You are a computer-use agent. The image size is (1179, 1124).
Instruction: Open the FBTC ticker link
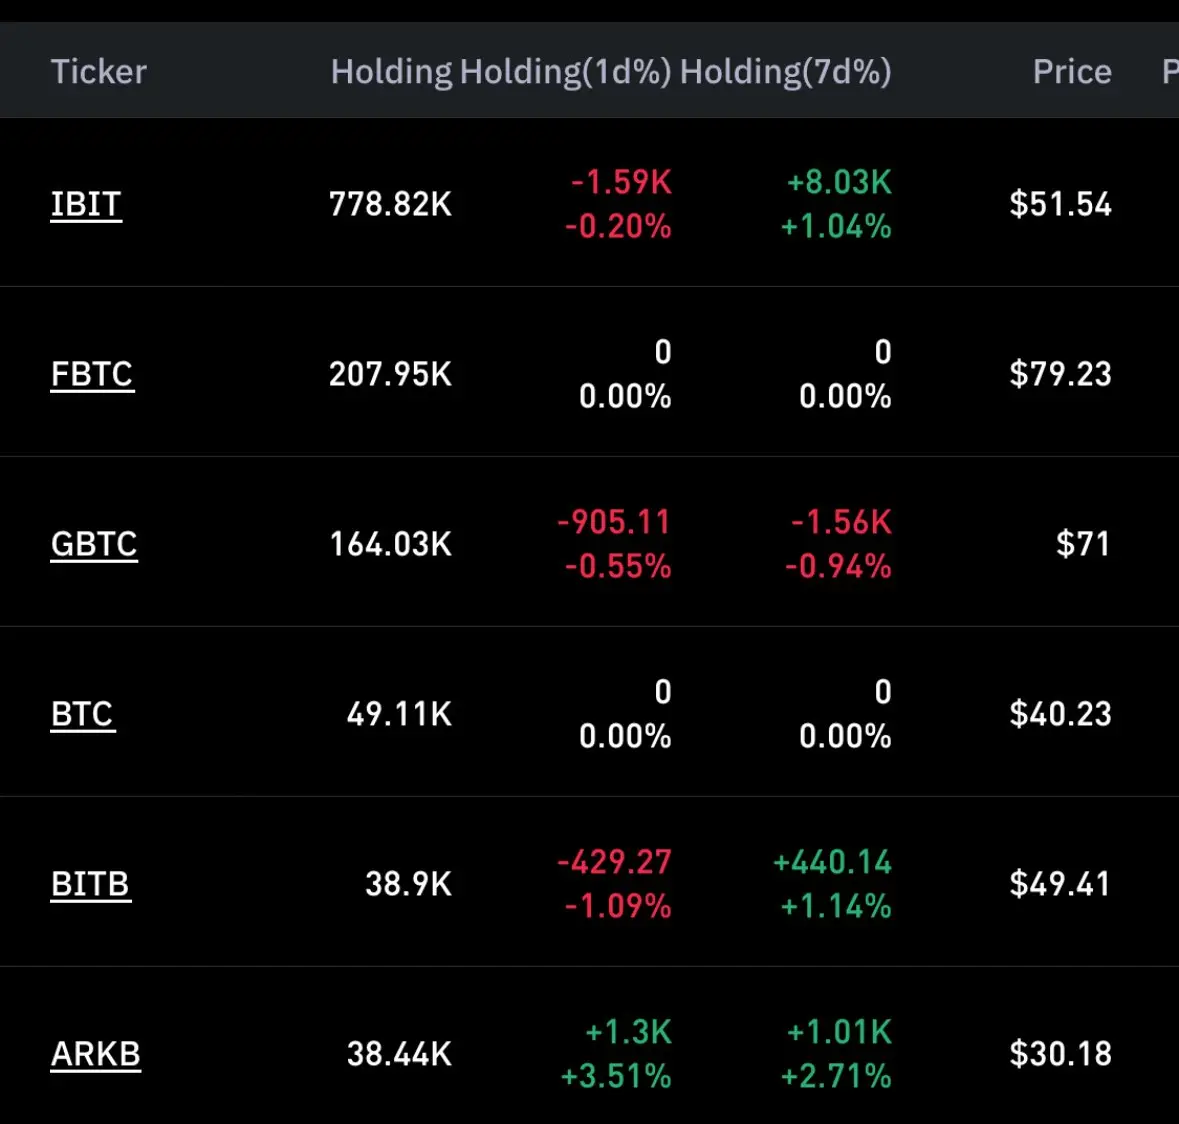click(92, 374)
